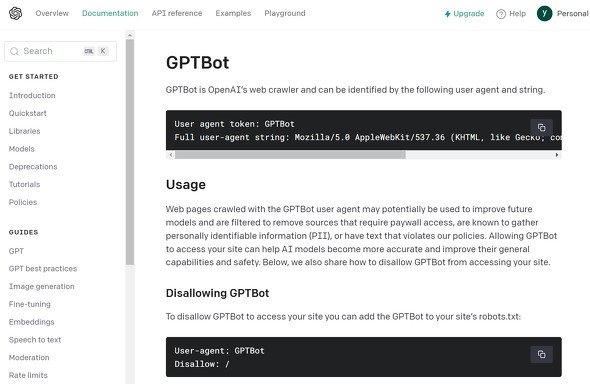The width and height of the screenshot is (590, 384).
Task: Copy the robots.txt Disallow code block
Action: (x=541, y=354)
